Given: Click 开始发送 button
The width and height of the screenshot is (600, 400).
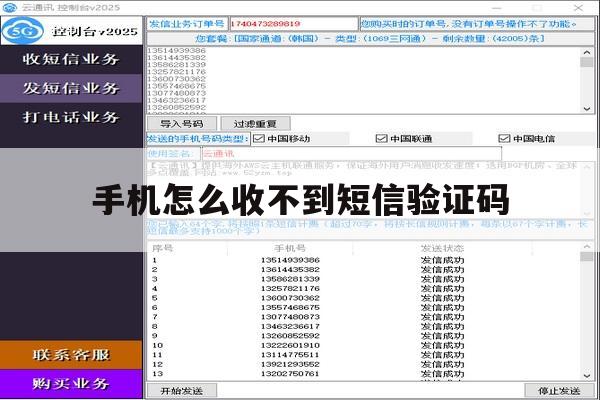Looking at the screenshot, I should coord(182,391).
